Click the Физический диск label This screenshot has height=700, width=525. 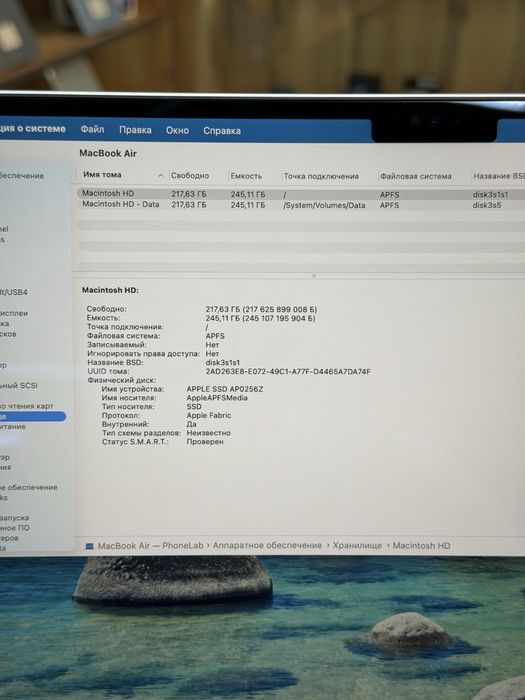coord(122,380)
